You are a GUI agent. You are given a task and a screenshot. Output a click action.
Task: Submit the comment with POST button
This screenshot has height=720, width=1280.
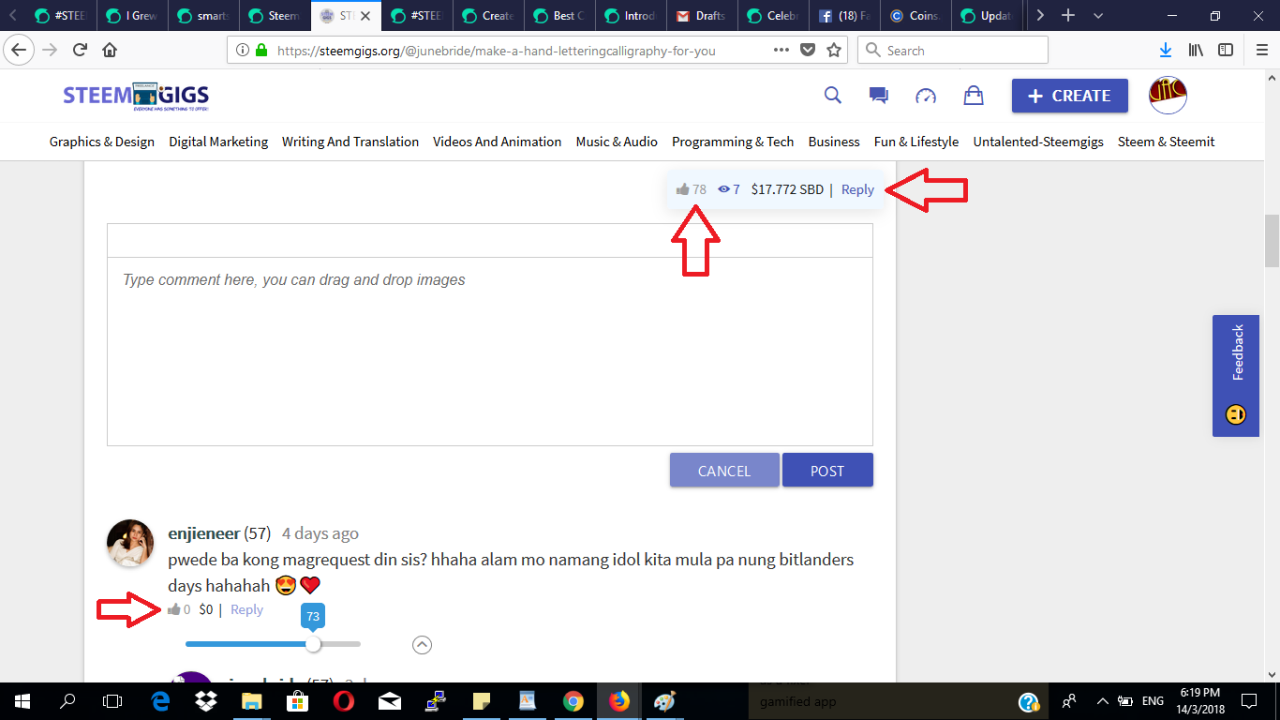[x=827, y=470]
